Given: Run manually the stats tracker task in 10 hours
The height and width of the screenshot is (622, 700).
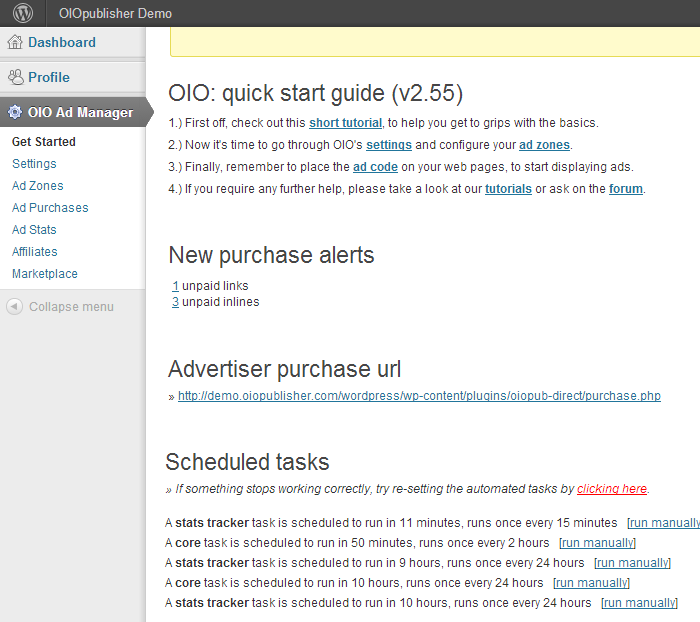Looking at the screenshot, I should [x=639, y=603].
